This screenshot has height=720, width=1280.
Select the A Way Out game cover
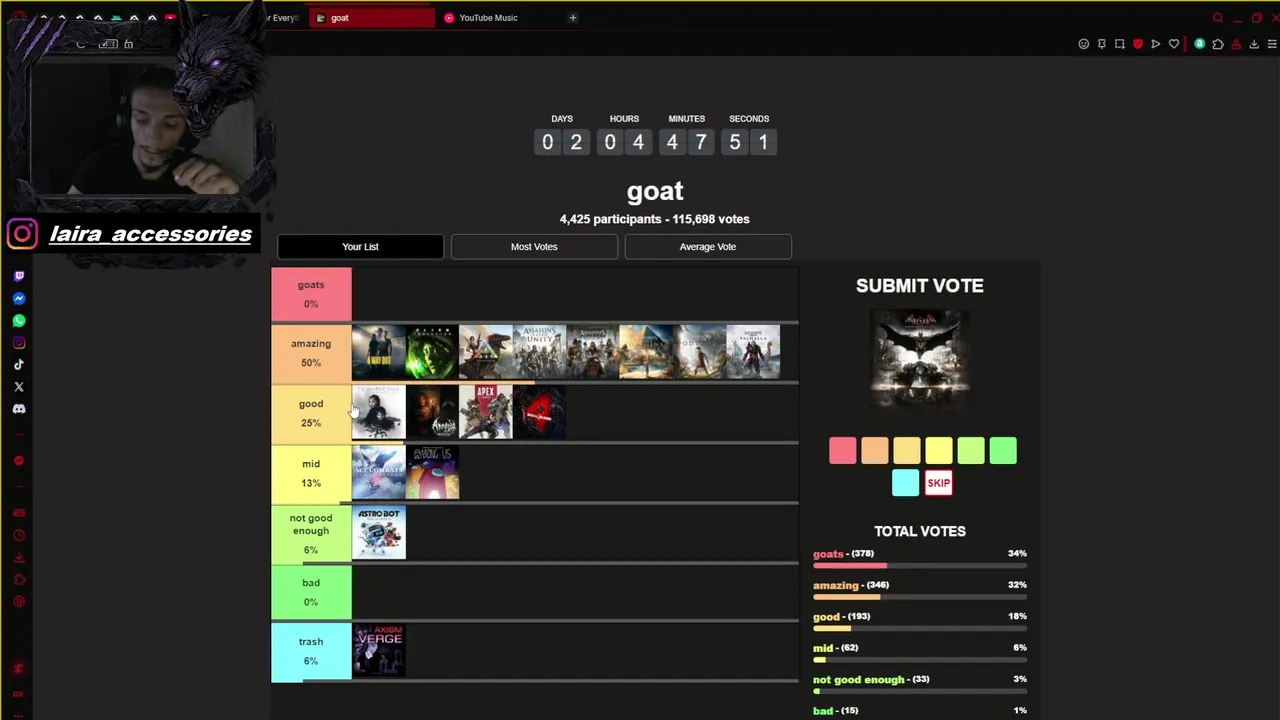tap(379, 352)
